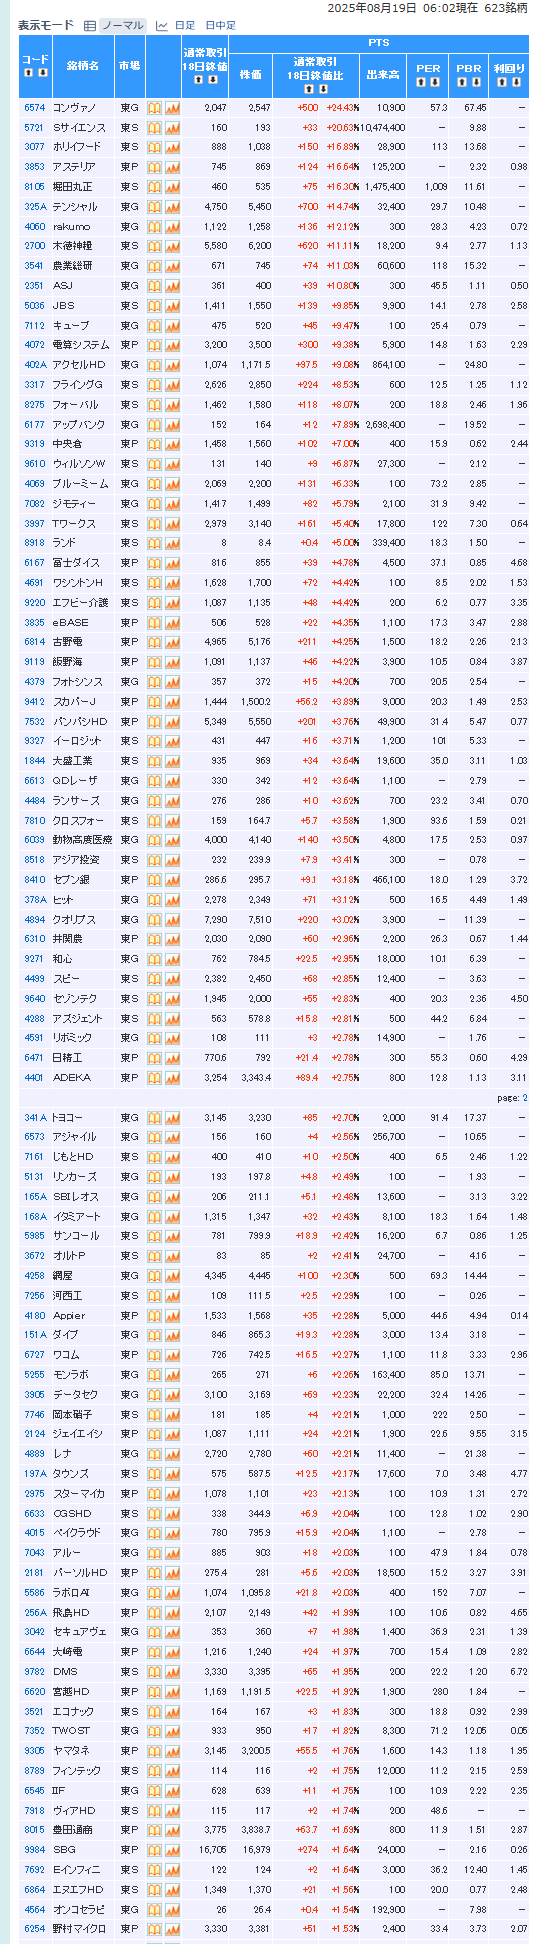
Task: Open book icon for アステリア row
Action: click(155, 167)
